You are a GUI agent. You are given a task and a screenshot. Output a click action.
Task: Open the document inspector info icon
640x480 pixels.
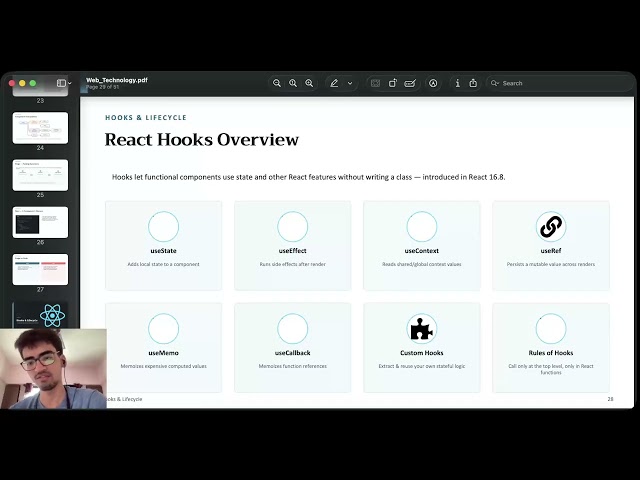coord(458,83)
